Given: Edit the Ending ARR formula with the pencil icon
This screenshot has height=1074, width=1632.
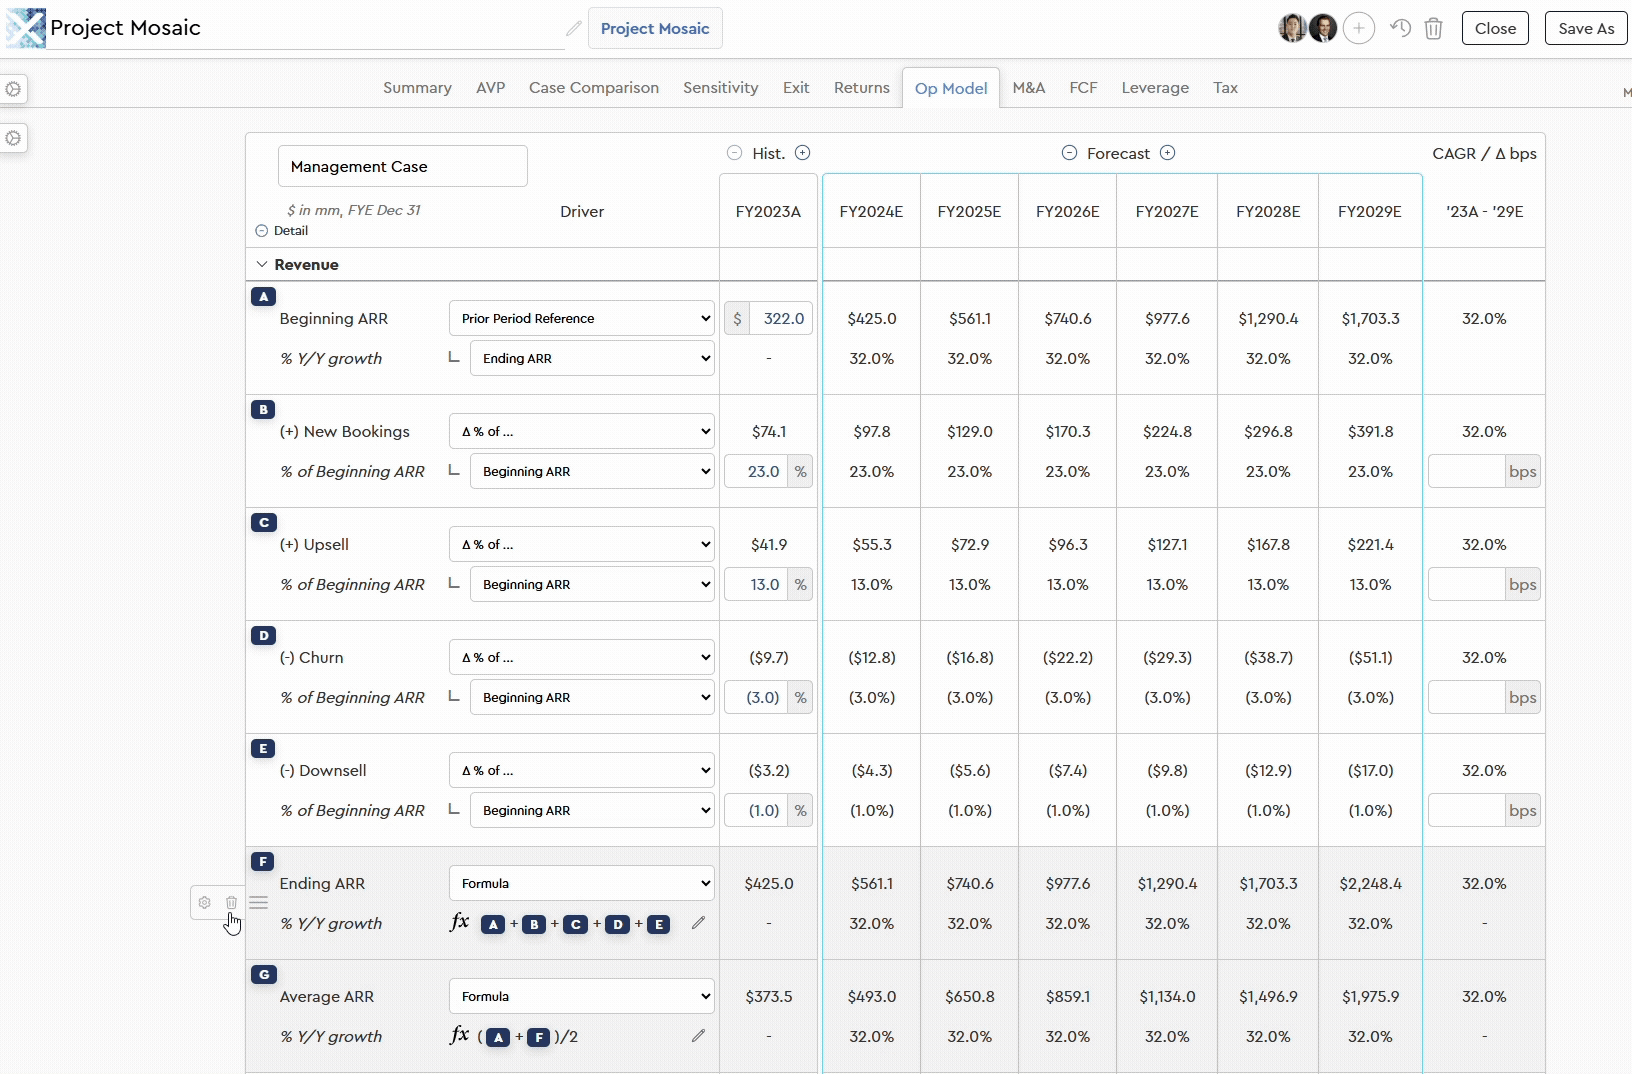Looking at the screenshot, I should [697, 923].
